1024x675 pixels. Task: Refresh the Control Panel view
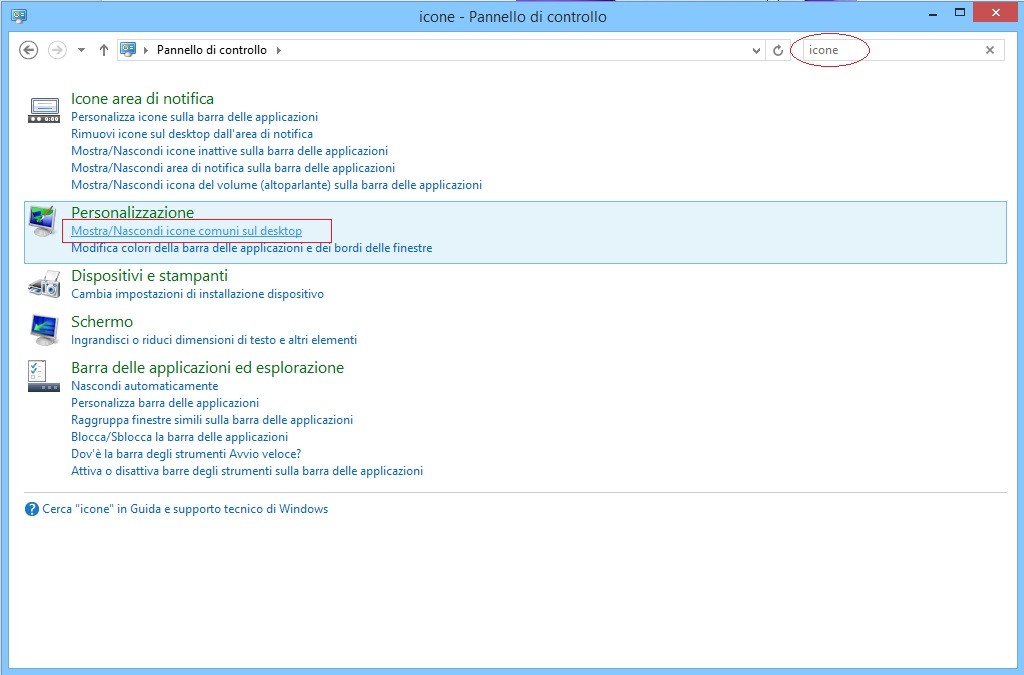(x=777, y=50)
